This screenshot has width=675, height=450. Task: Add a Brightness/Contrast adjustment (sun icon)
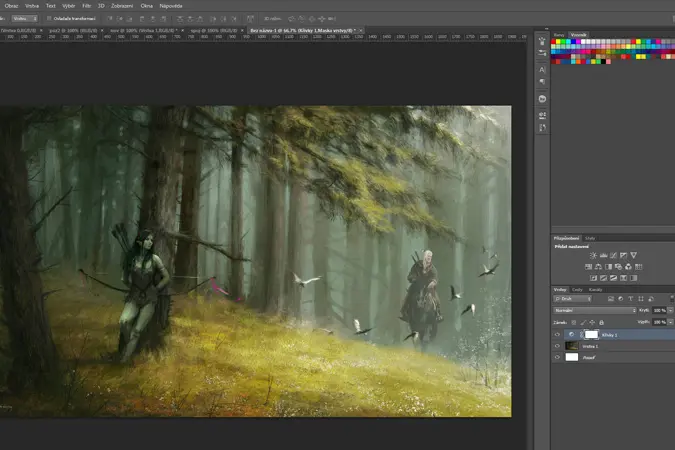click(593, 255)
